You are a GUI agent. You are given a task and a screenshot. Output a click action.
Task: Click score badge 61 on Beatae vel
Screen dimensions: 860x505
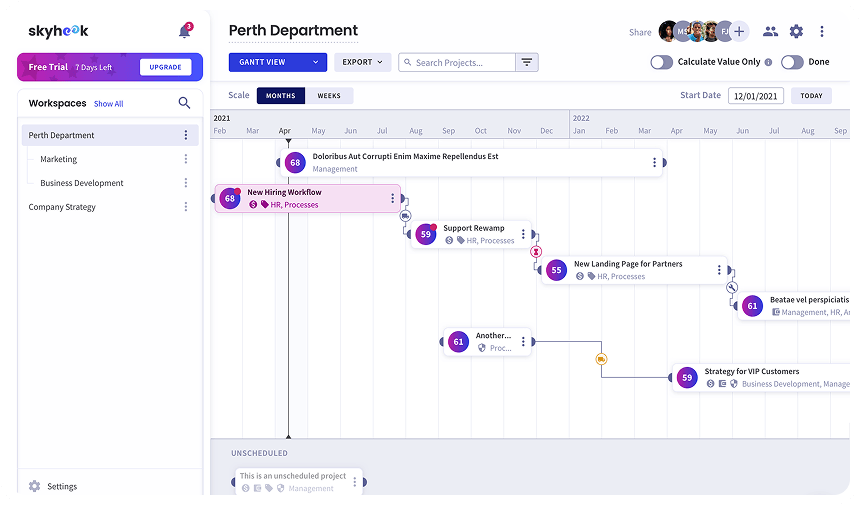(752, 306)
